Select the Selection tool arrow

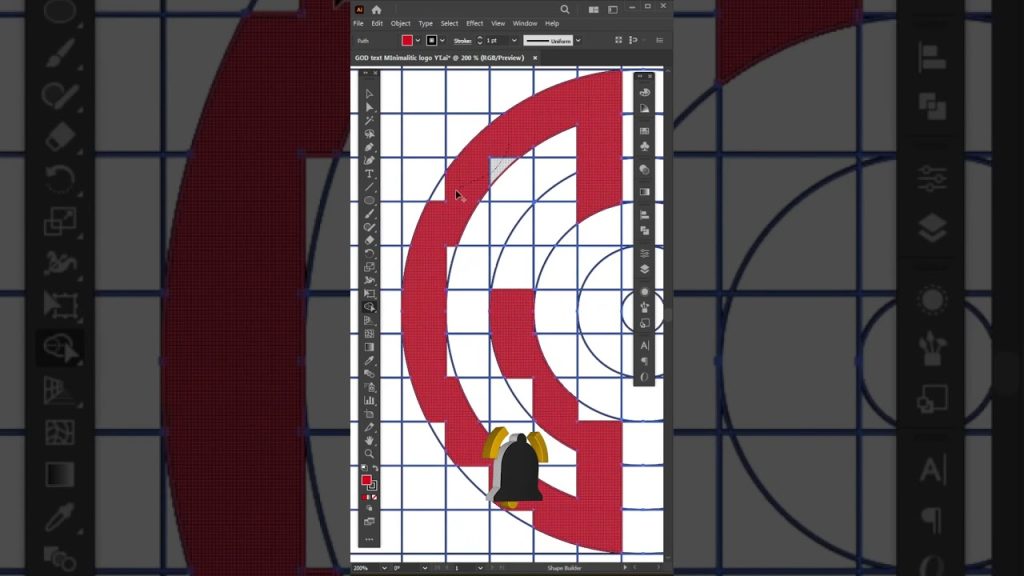(369, 93)
